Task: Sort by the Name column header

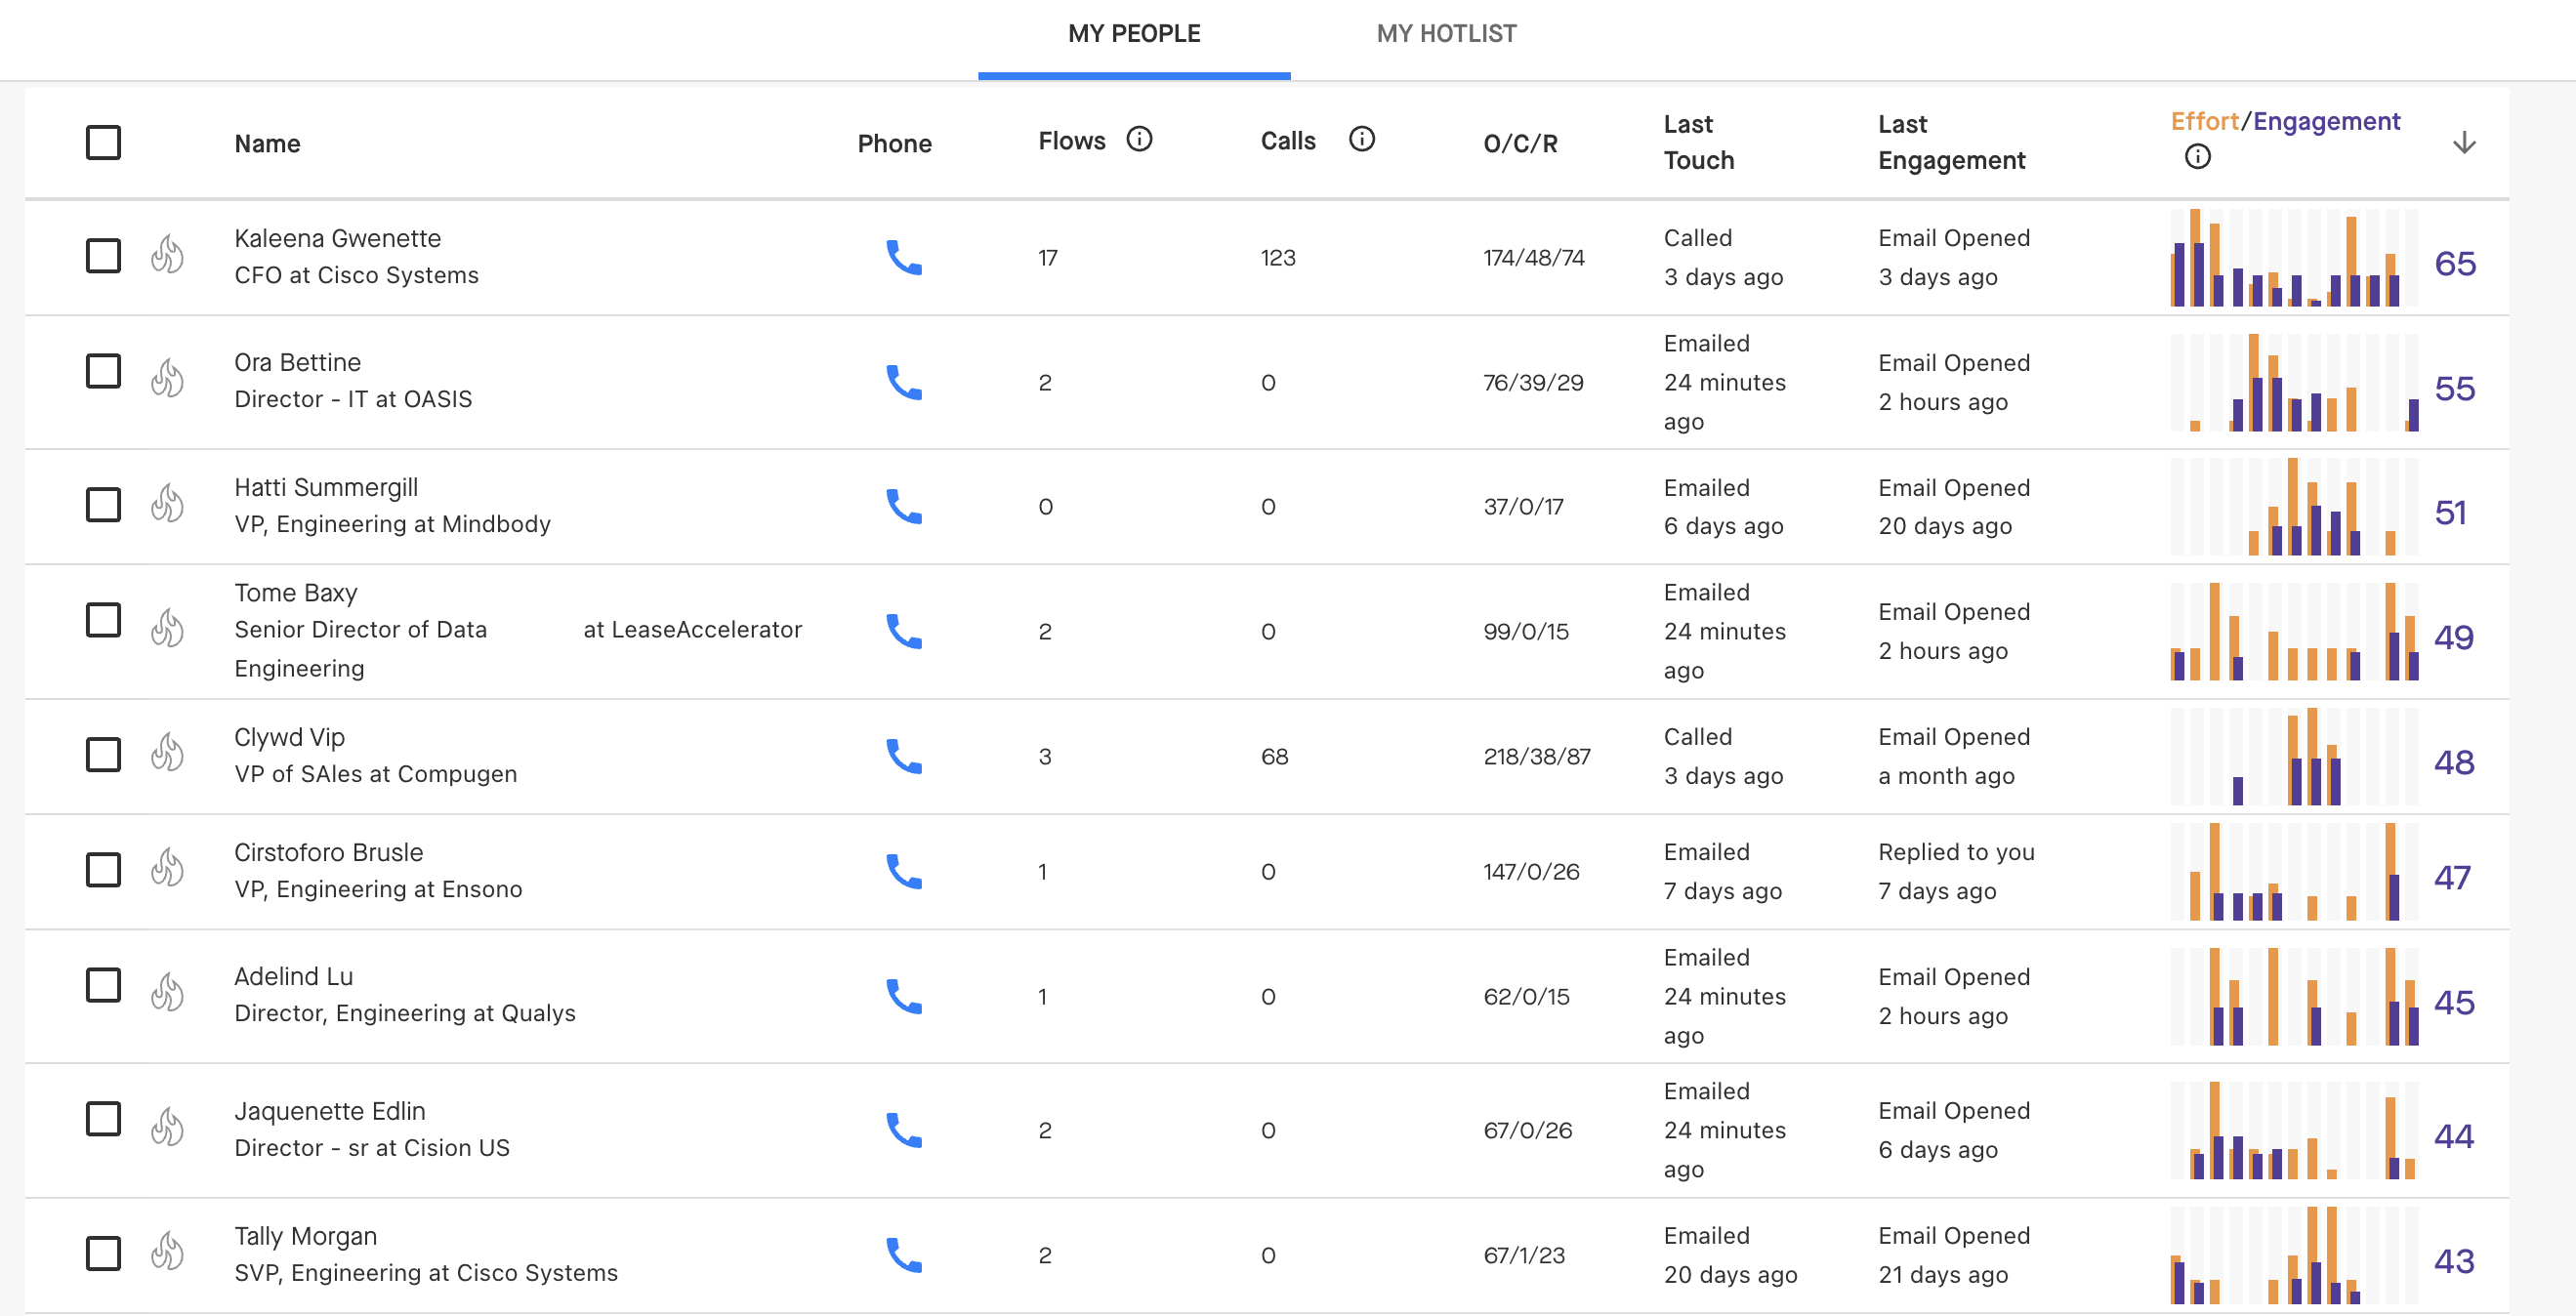Action: (x=267, y=143)
